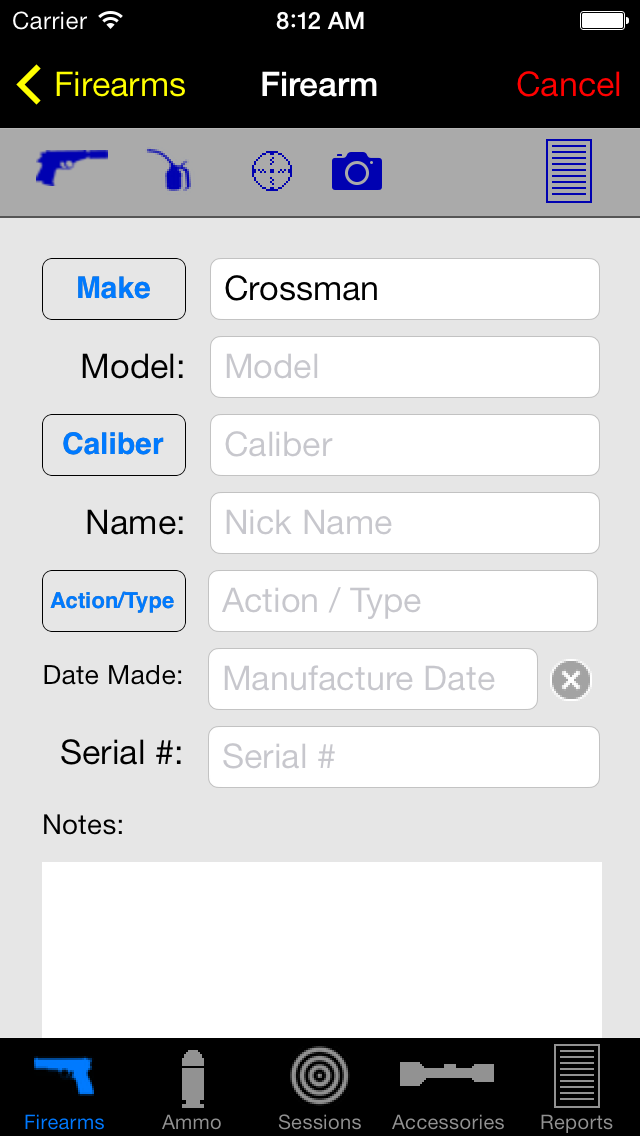Image resolution: width=640 pixels, height=1136 pixels.
Task: Tap the Firearms tab at bottom
Action: tap(64, 1088)
